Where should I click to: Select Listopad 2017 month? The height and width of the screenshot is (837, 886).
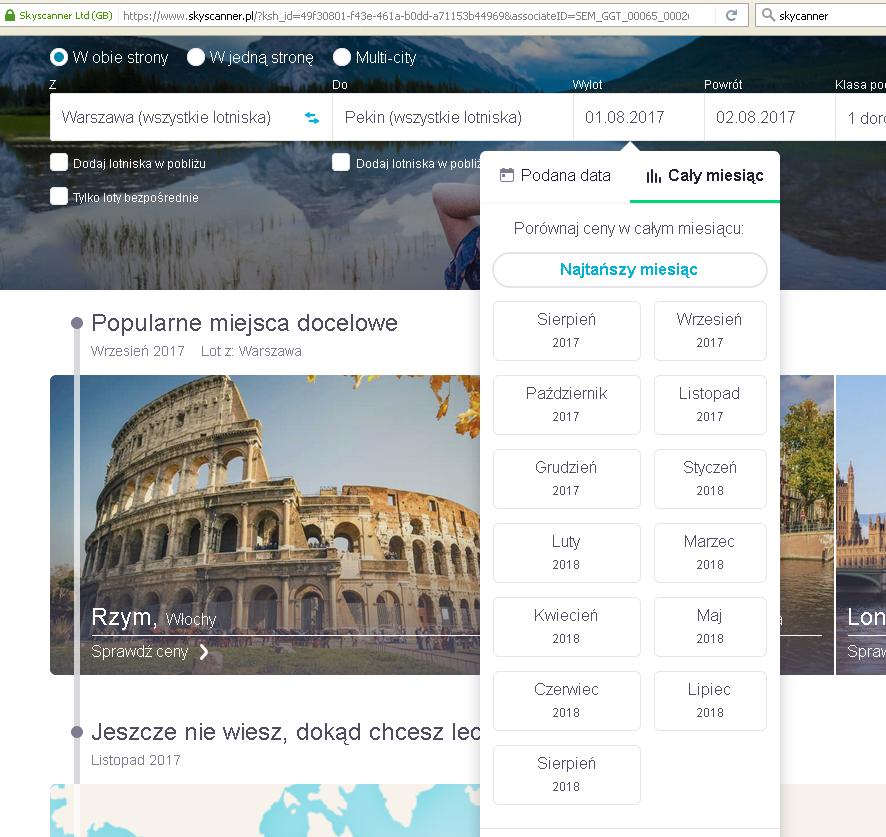[710, 405]
